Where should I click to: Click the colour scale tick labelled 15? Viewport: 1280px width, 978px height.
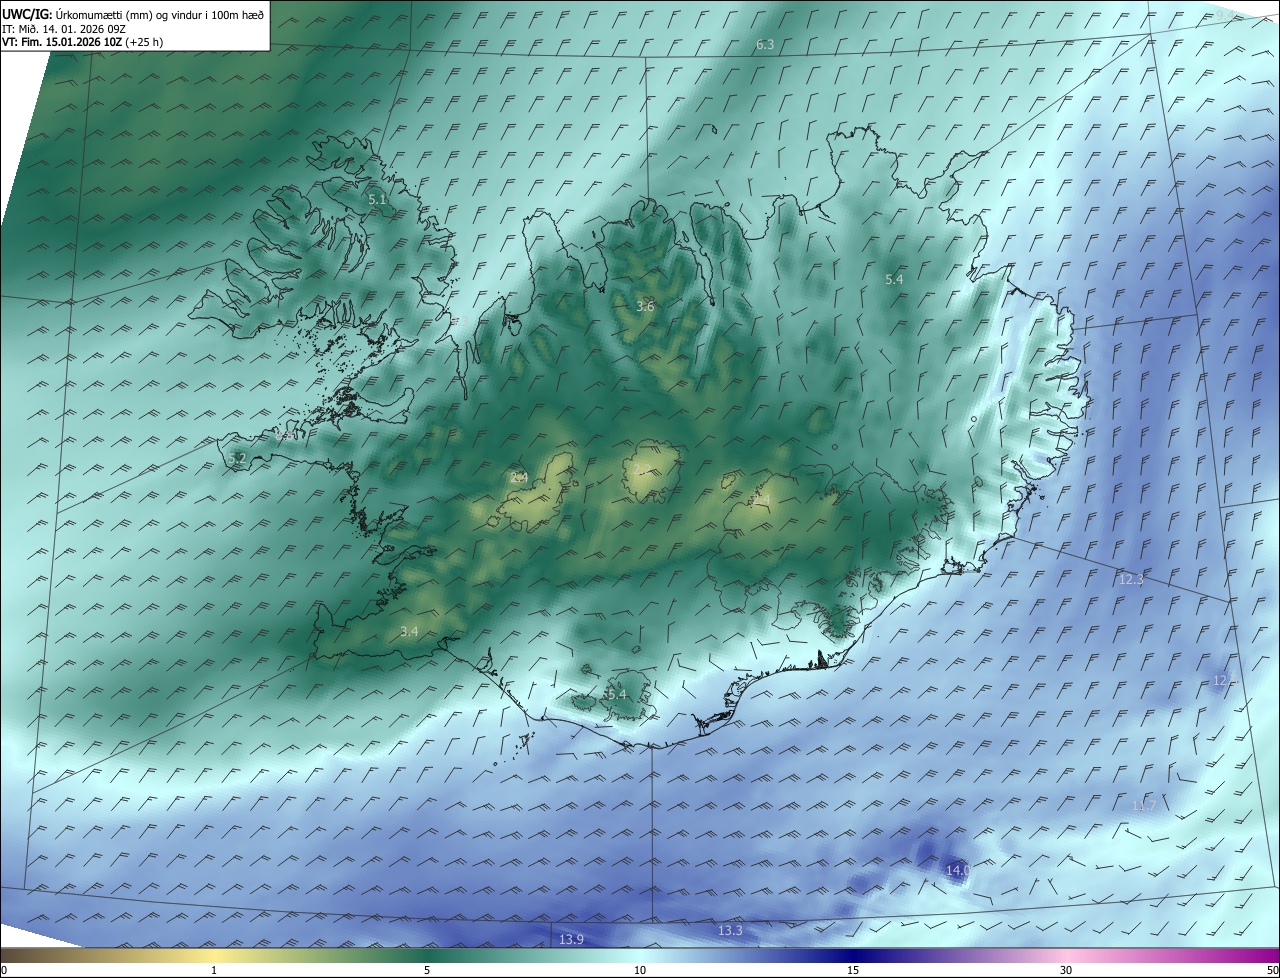[x=853, y=970]
